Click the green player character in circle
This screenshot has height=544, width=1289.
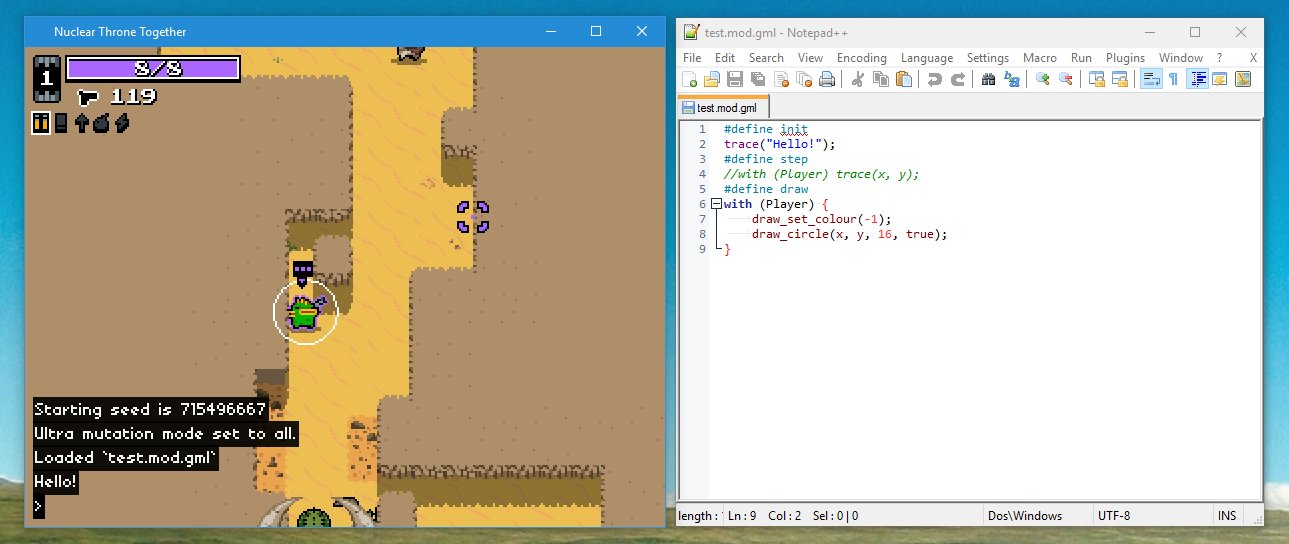point(306,313)
